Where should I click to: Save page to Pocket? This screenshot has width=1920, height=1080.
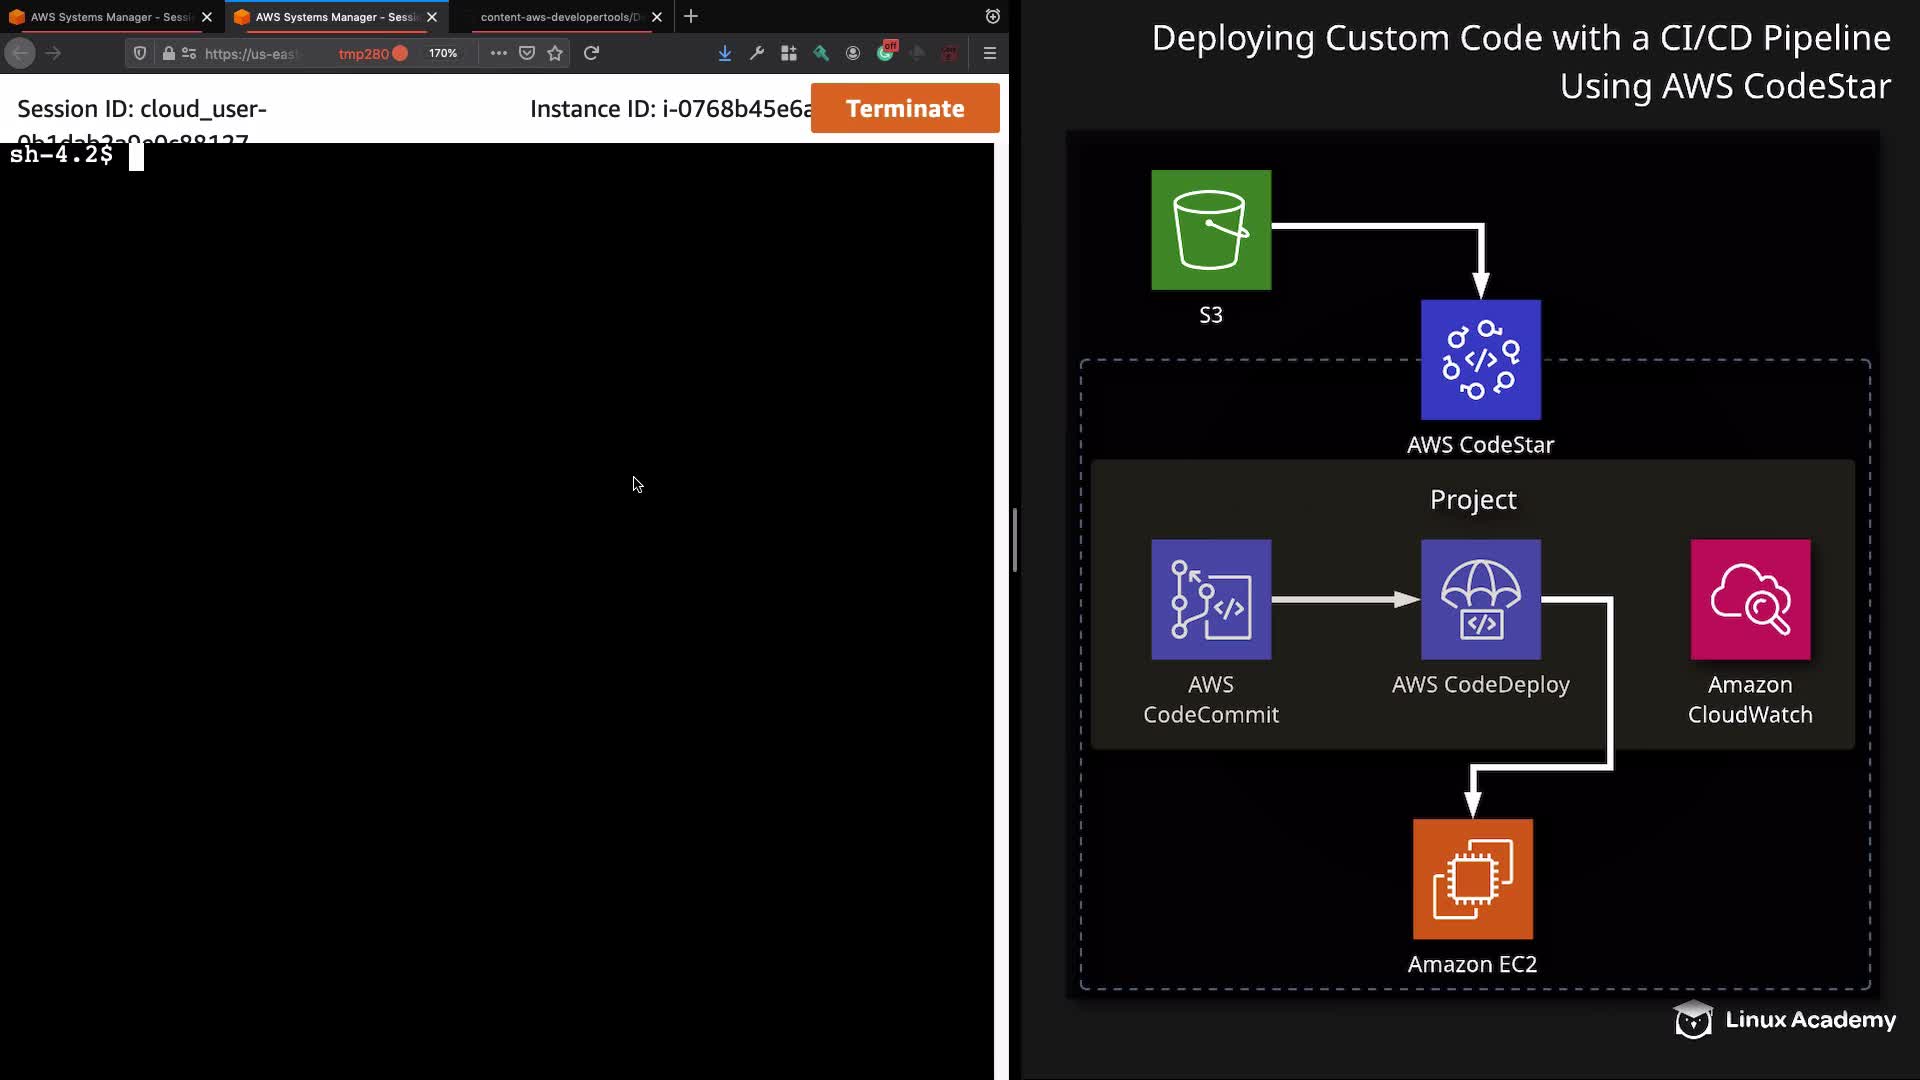(x=527, y=53)
